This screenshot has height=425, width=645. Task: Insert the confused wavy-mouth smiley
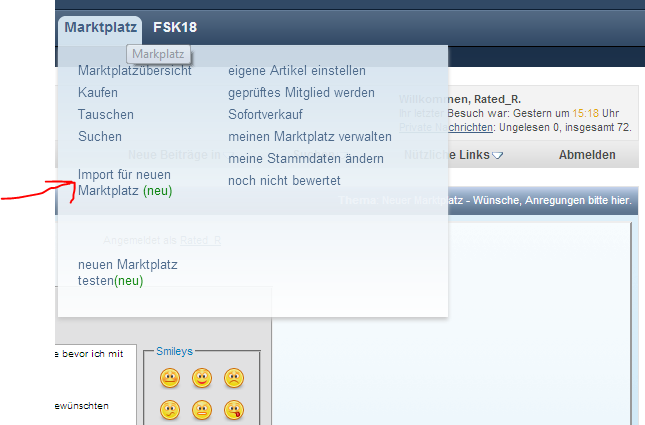(x=171, y=410)
